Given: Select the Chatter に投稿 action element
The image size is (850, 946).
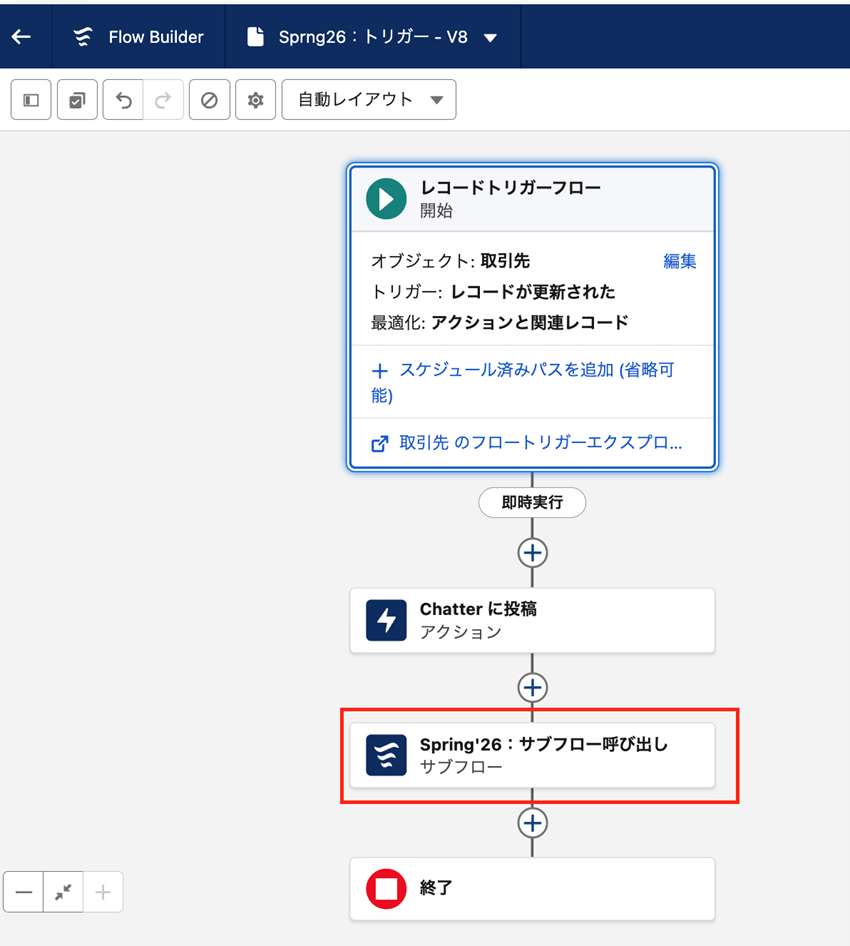Looking at the screenshot, I should [x=532, y=620].
